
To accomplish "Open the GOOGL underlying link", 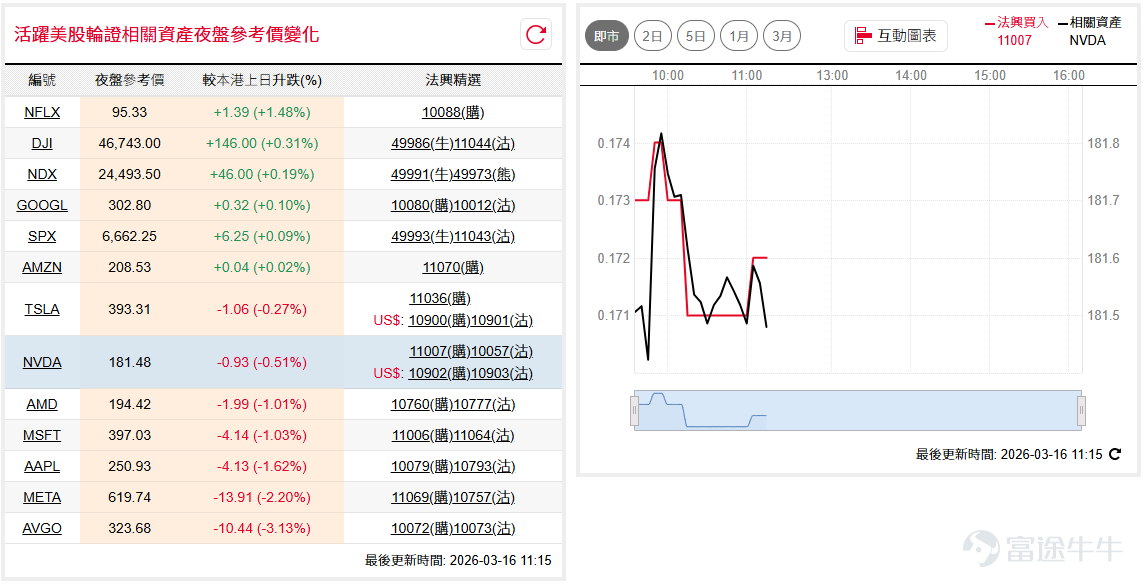I will click(42, 205).
